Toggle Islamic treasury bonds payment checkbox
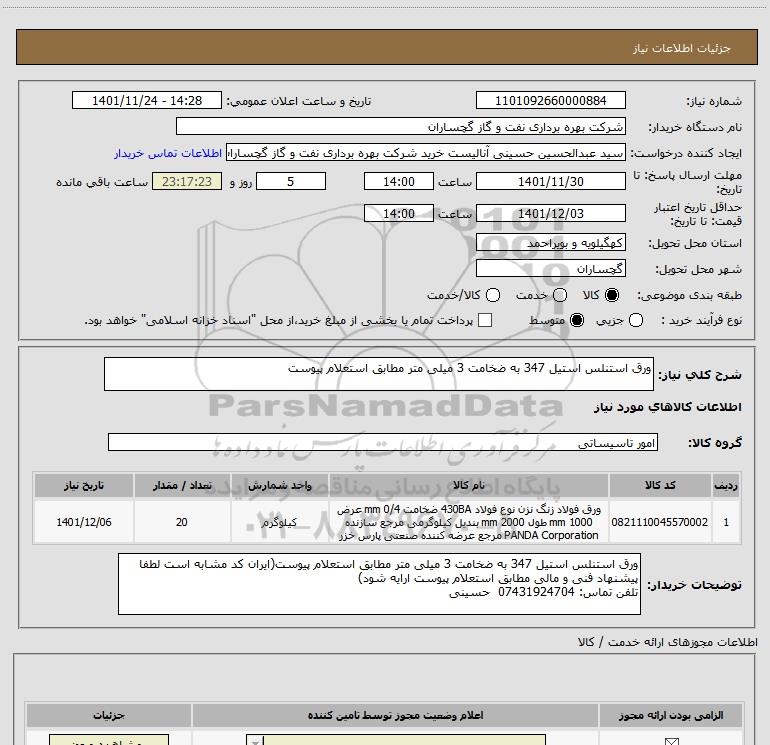Image resolution: width=770 pixels, height=745 pixels. tap(485, 320)
